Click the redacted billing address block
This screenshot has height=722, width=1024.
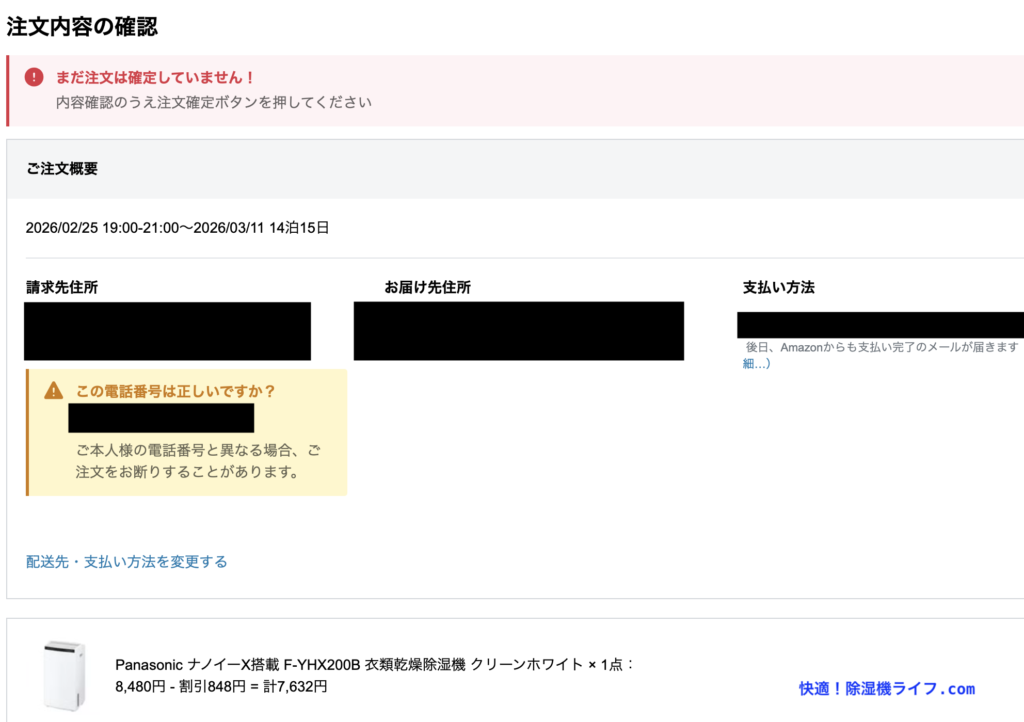click(x=168, y=331)
